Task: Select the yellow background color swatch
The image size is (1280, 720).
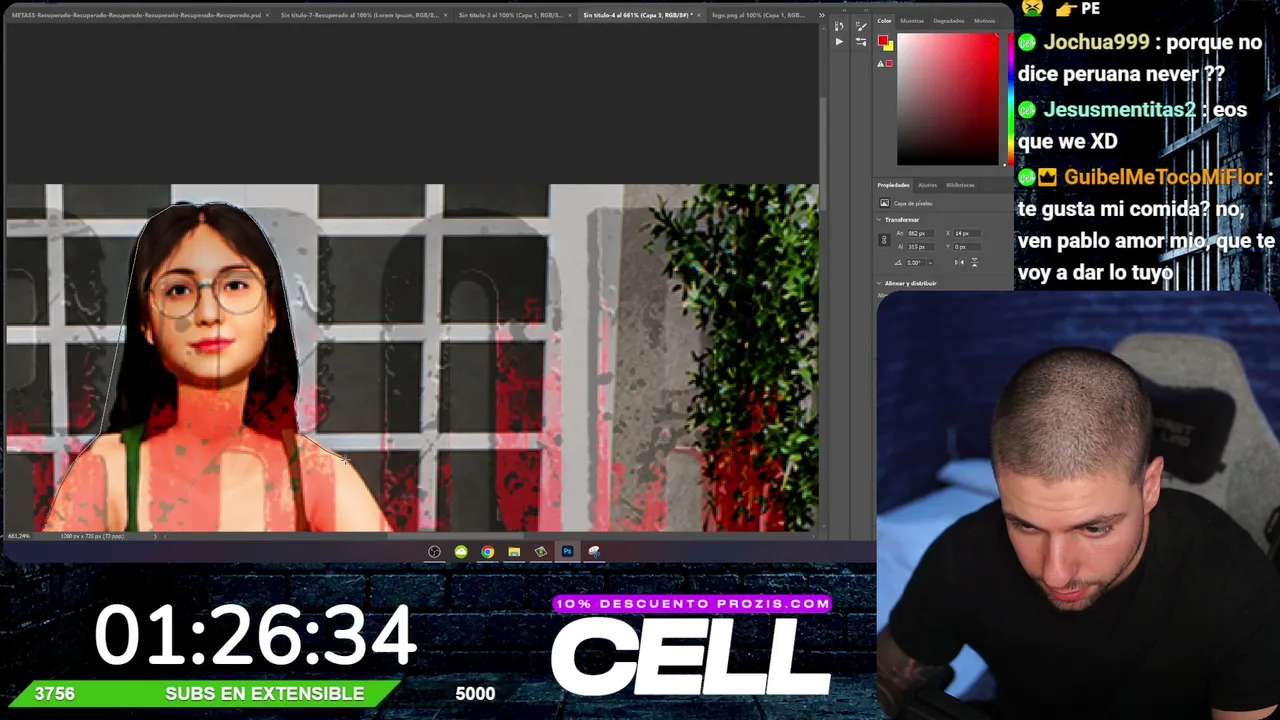Action: click(x=888, y=46)
